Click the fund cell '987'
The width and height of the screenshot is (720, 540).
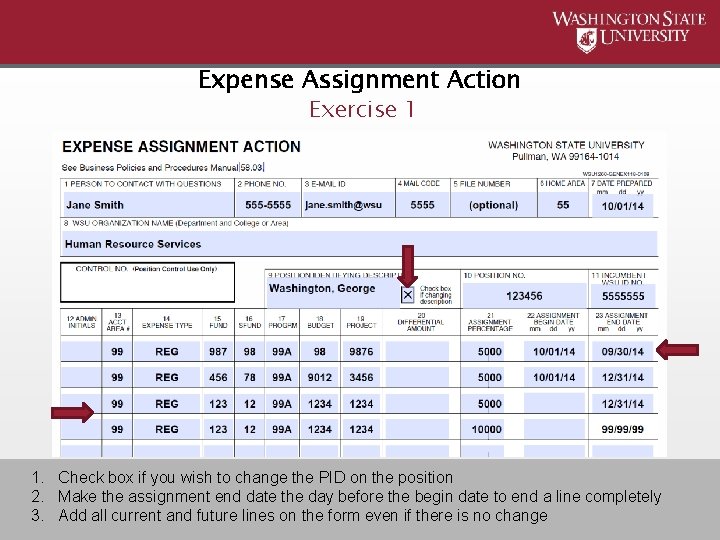[x=218, y=351]
